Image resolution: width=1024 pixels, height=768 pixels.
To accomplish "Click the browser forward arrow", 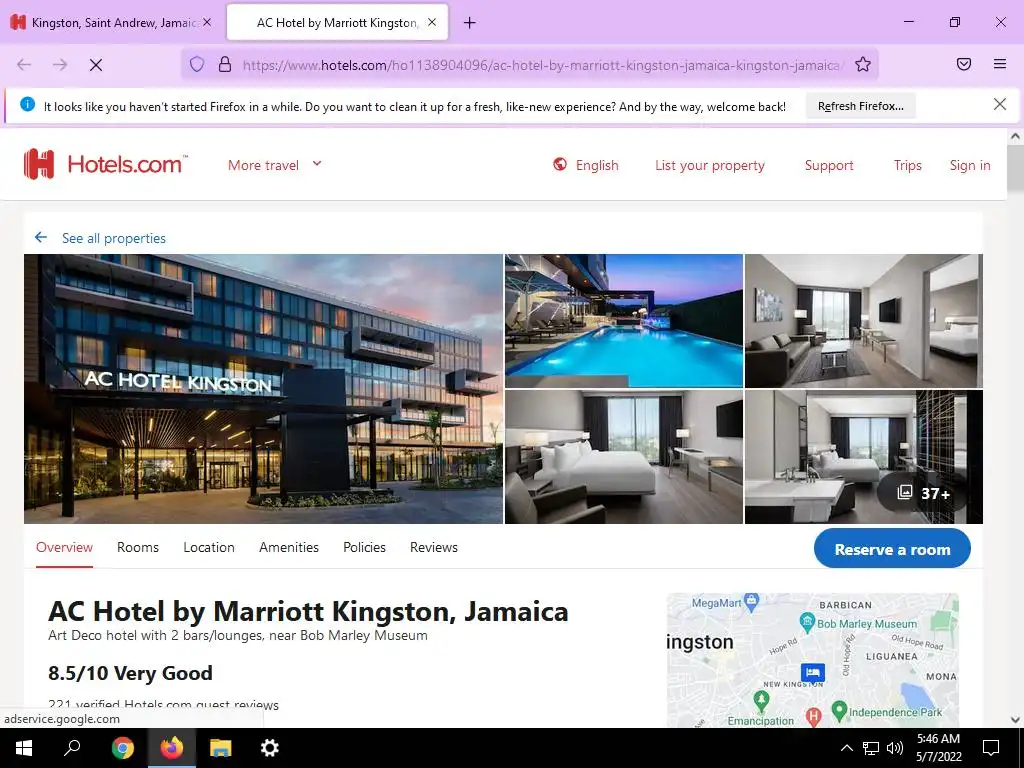I will 60,65.
